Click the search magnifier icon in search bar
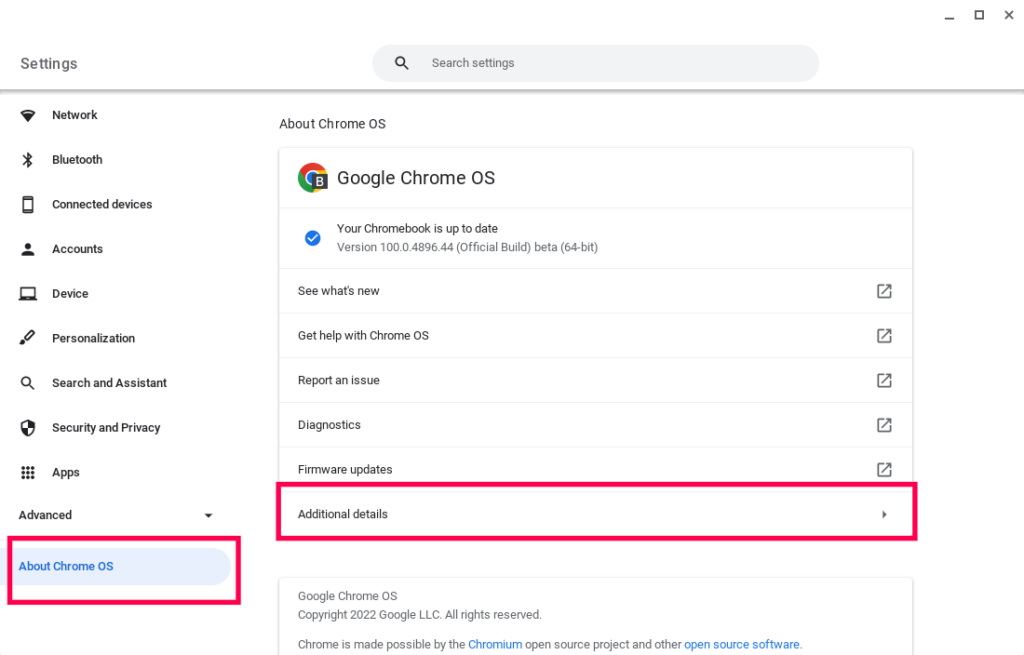 [x=402, y=63]
